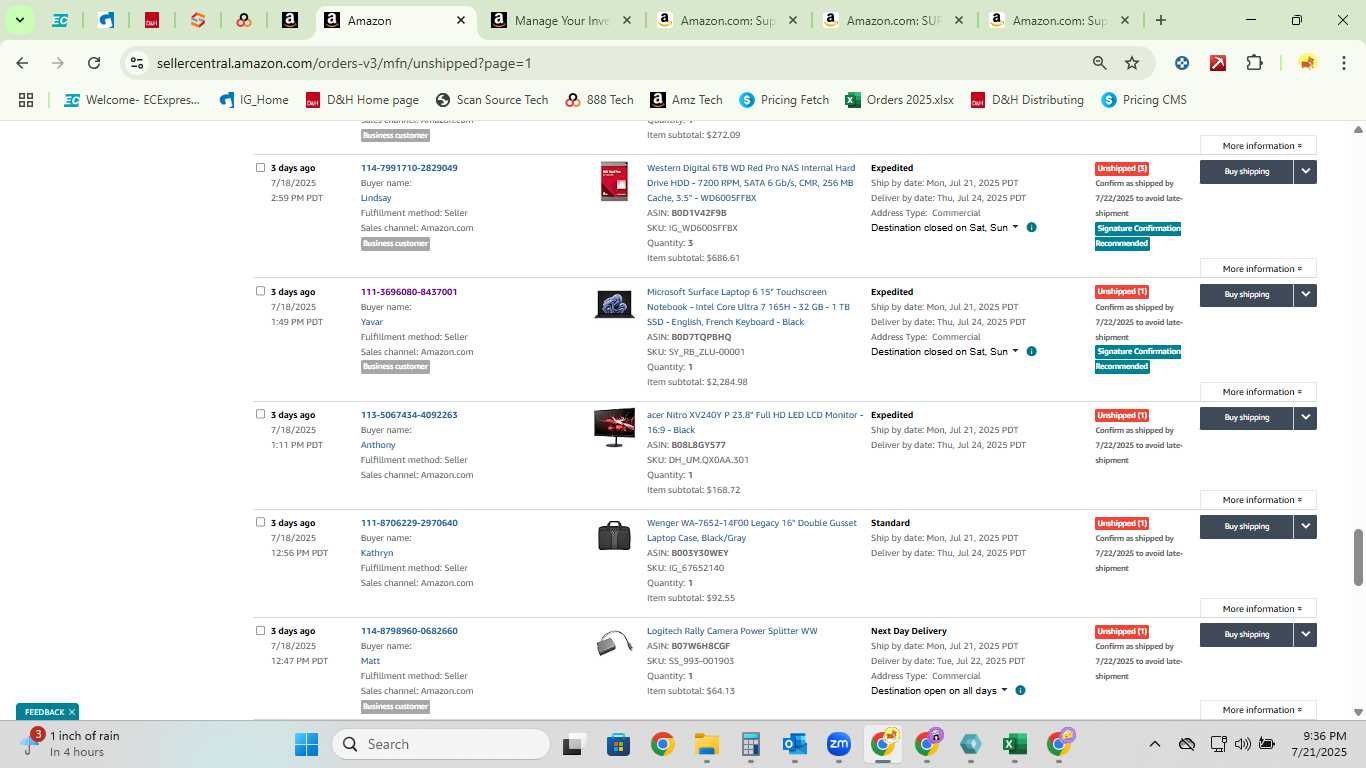This screenshot has width=1366, height=768.
Task: Open D&H Home page bookmark
Action: click(362, 100)
